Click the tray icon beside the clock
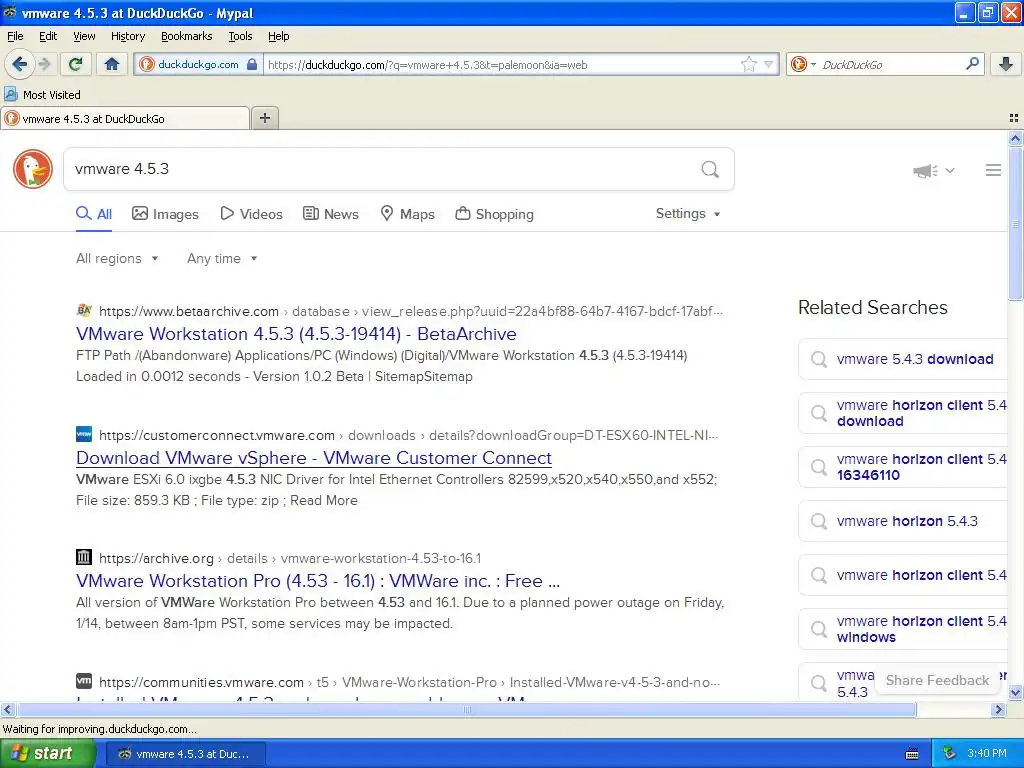The width and height of the screenshot is (1024, 768). click(949, 754)
